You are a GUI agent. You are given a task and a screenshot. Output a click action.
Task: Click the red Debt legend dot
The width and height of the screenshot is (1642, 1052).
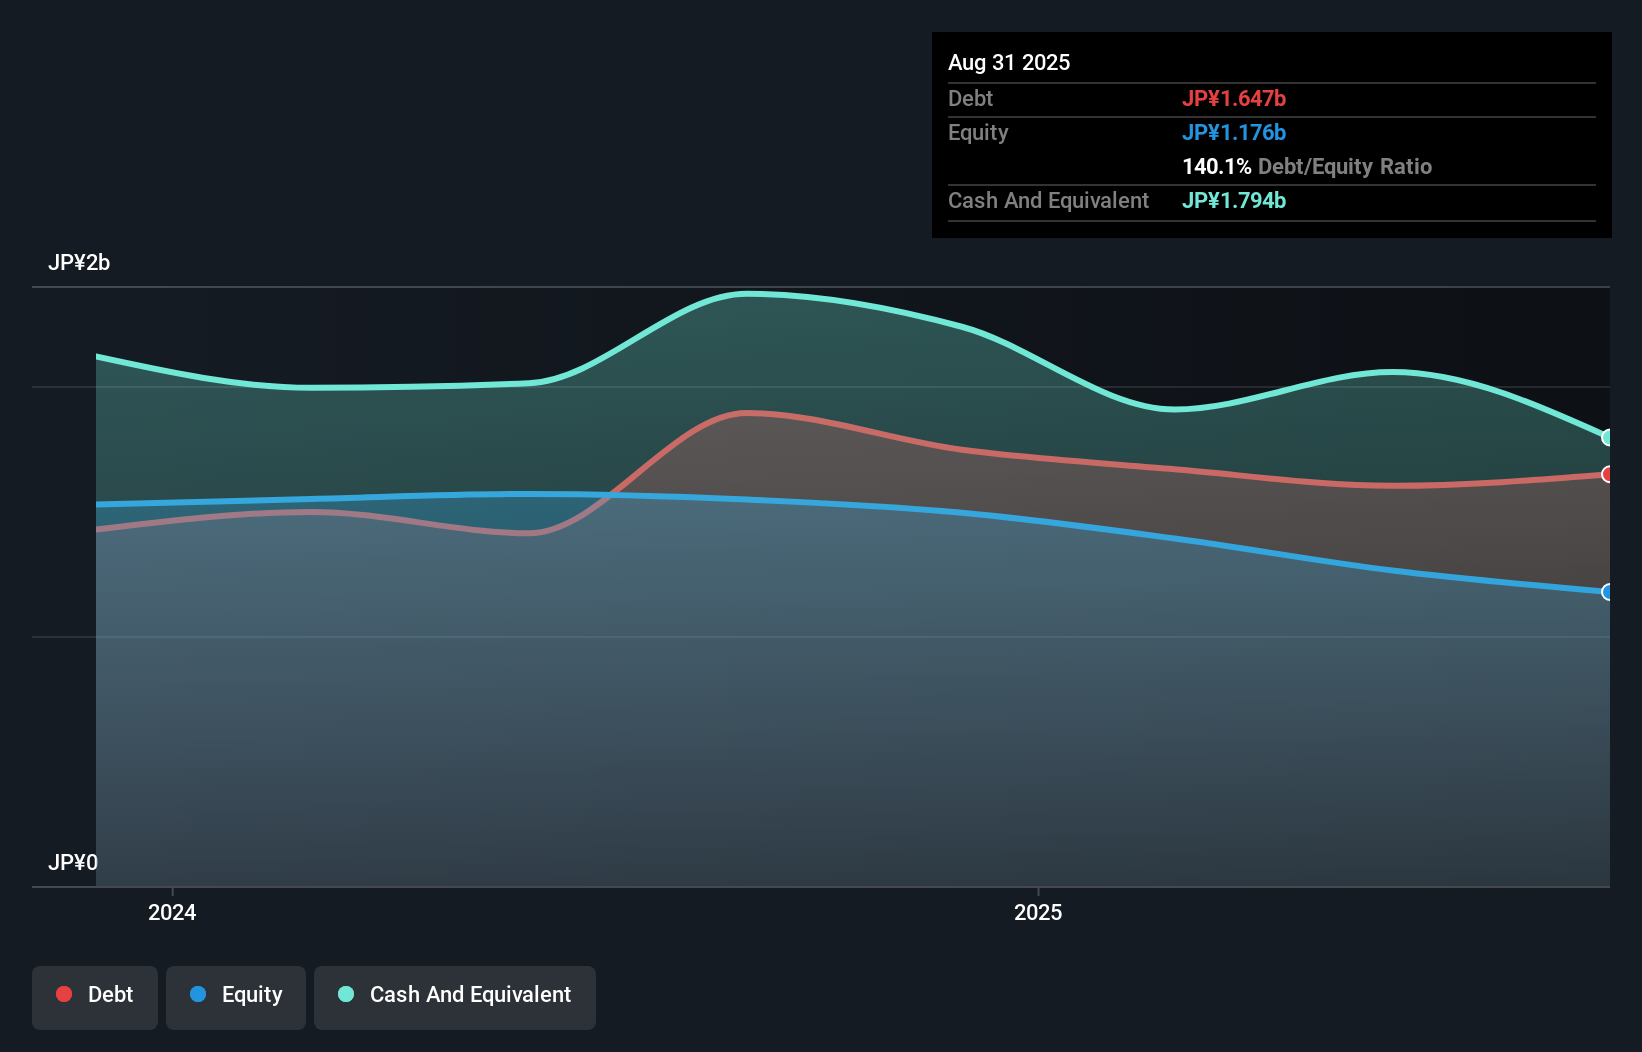tap(63, 994)
